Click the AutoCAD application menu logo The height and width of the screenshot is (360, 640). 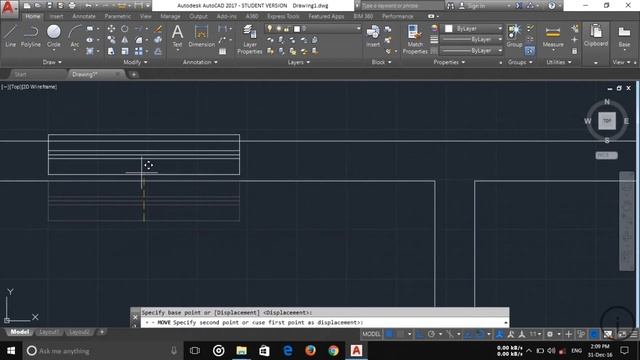9,8
